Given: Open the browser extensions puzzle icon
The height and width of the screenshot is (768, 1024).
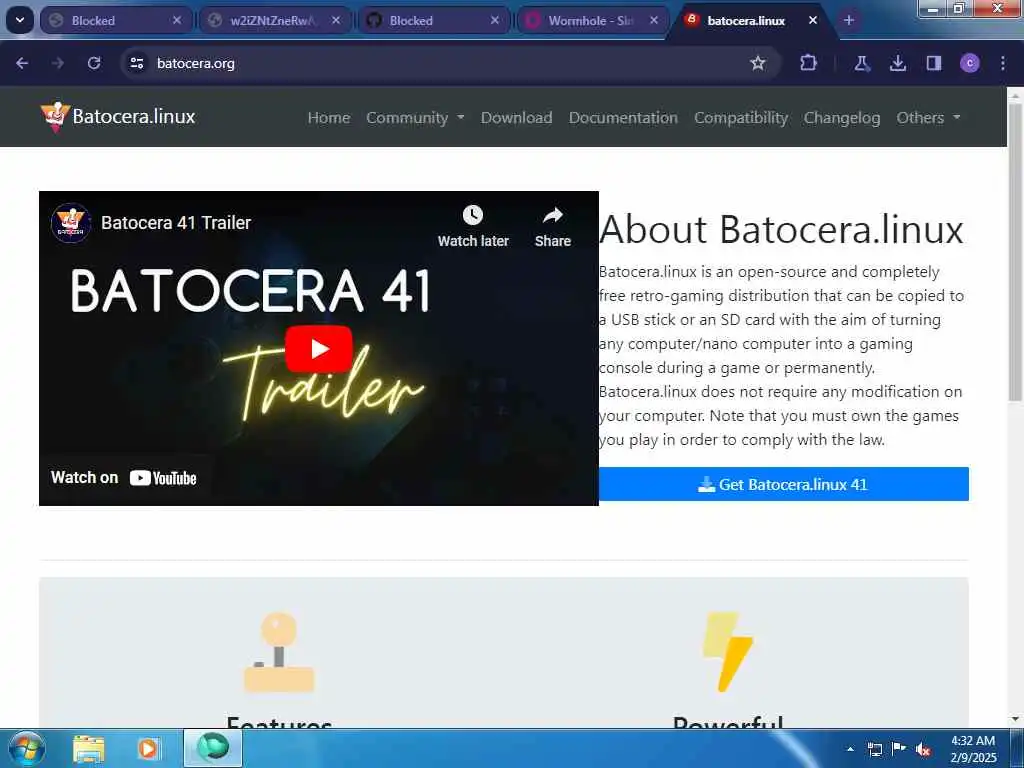Looking at the screenshot, I should tap(808, 63).
